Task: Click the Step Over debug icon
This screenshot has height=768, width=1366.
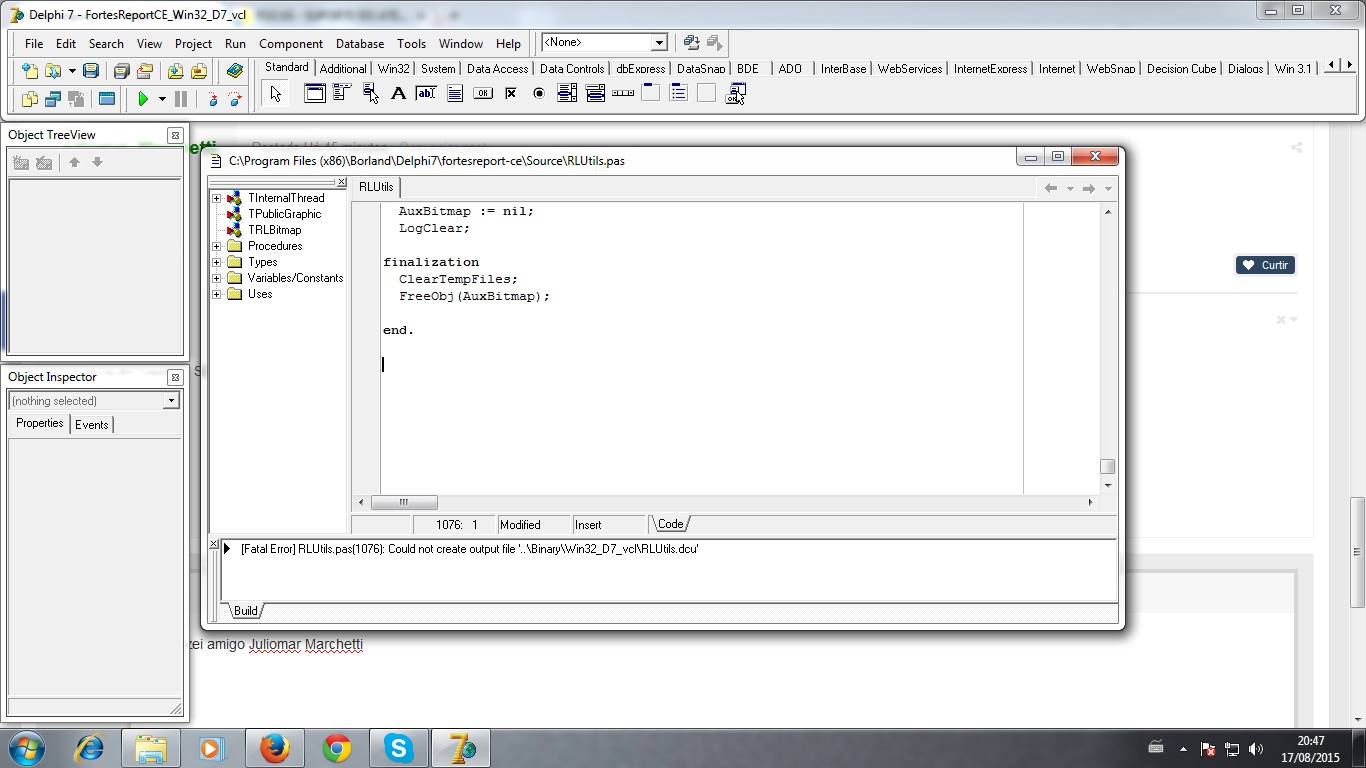Action: (x=235, y=99)
